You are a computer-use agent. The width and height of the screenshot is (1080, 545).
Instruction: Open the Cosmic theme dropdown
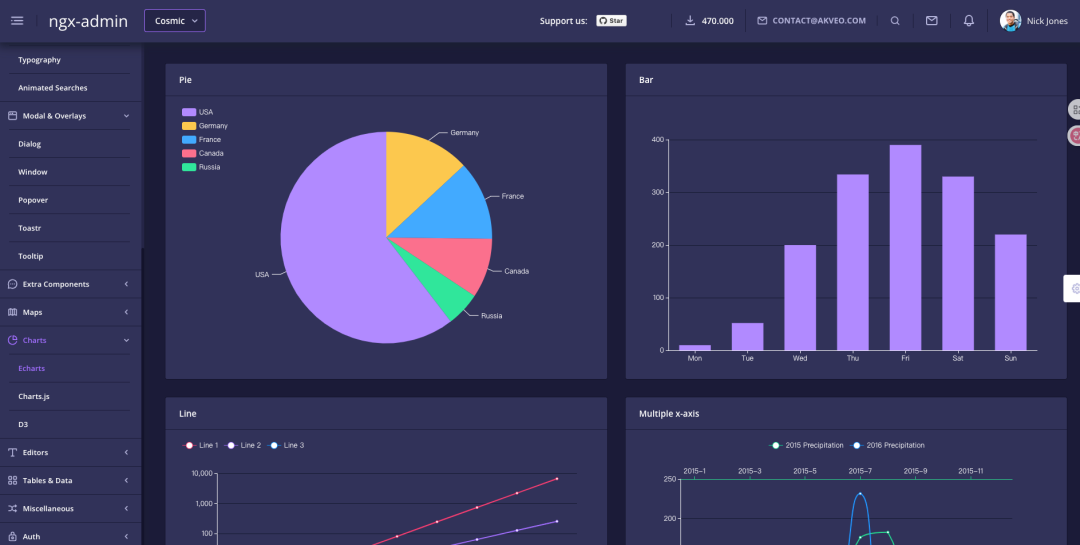point(175,21)
